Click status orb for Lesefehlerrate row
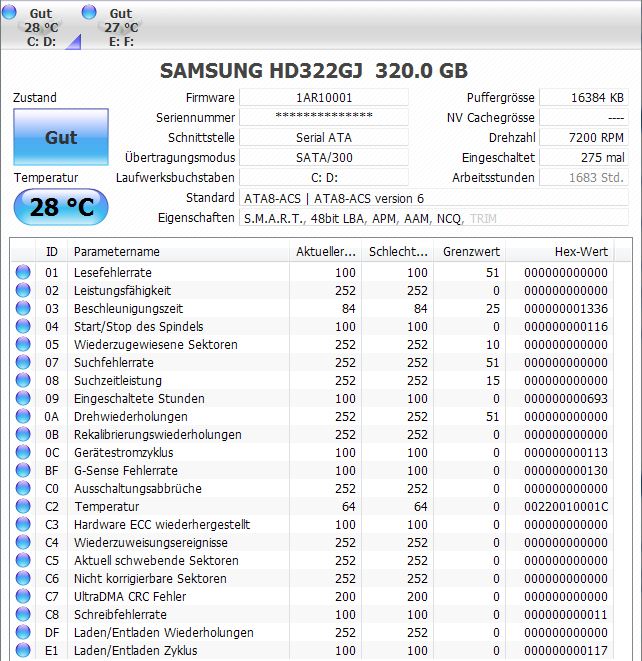642x661 pixels. [23, 272]
